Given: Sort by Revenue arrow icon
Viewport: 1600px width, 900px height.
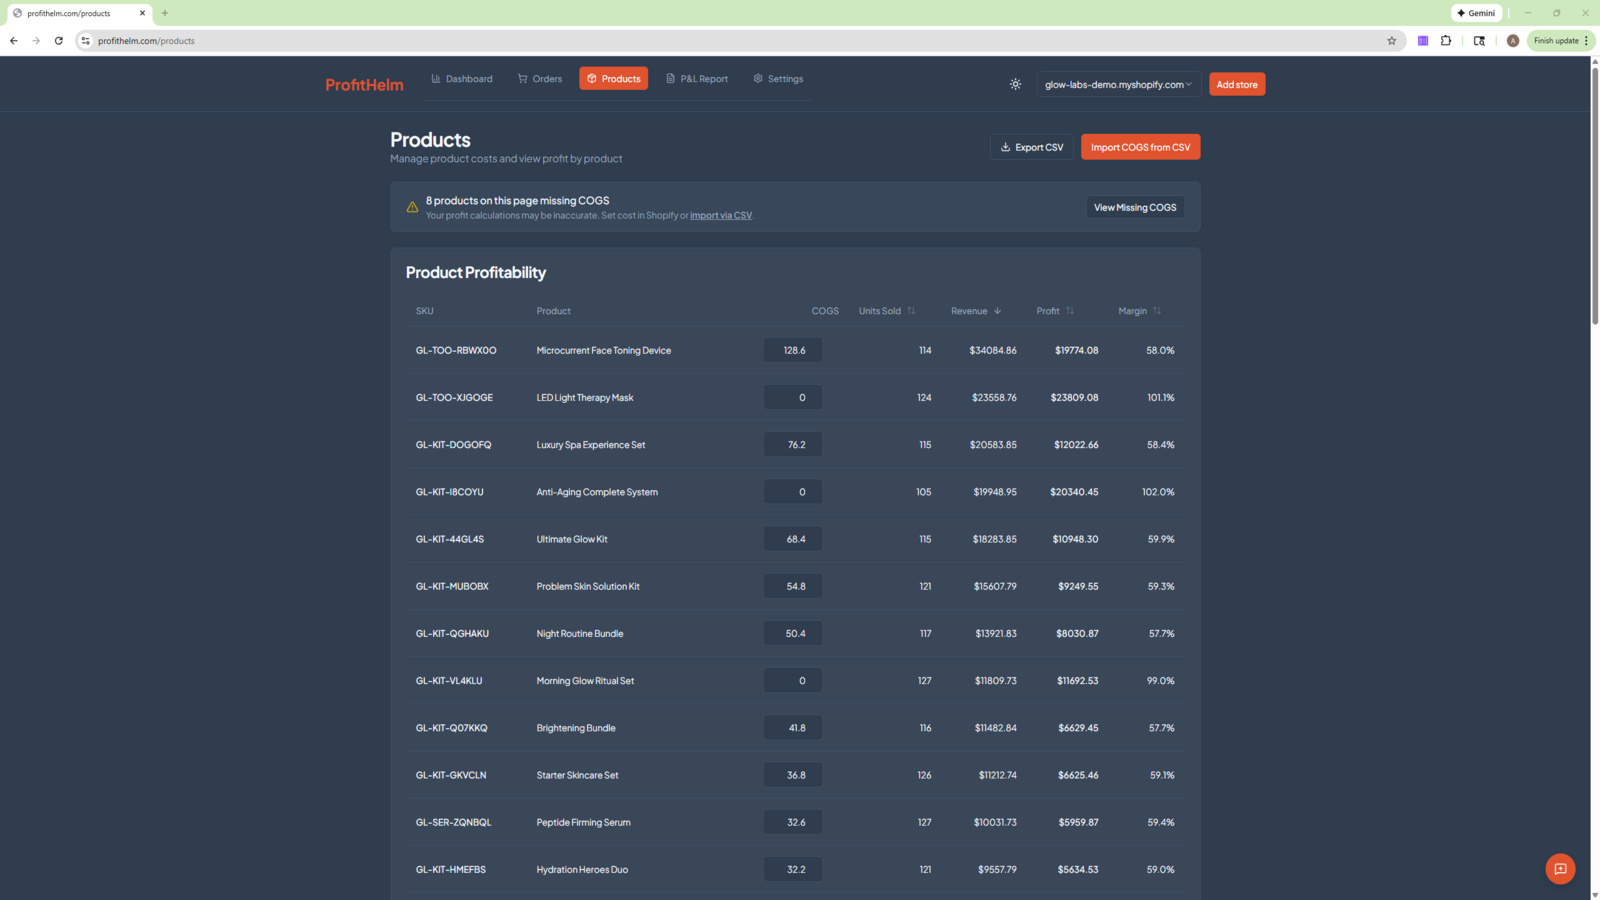Looking at the screenshot, I should pos(997,311).
